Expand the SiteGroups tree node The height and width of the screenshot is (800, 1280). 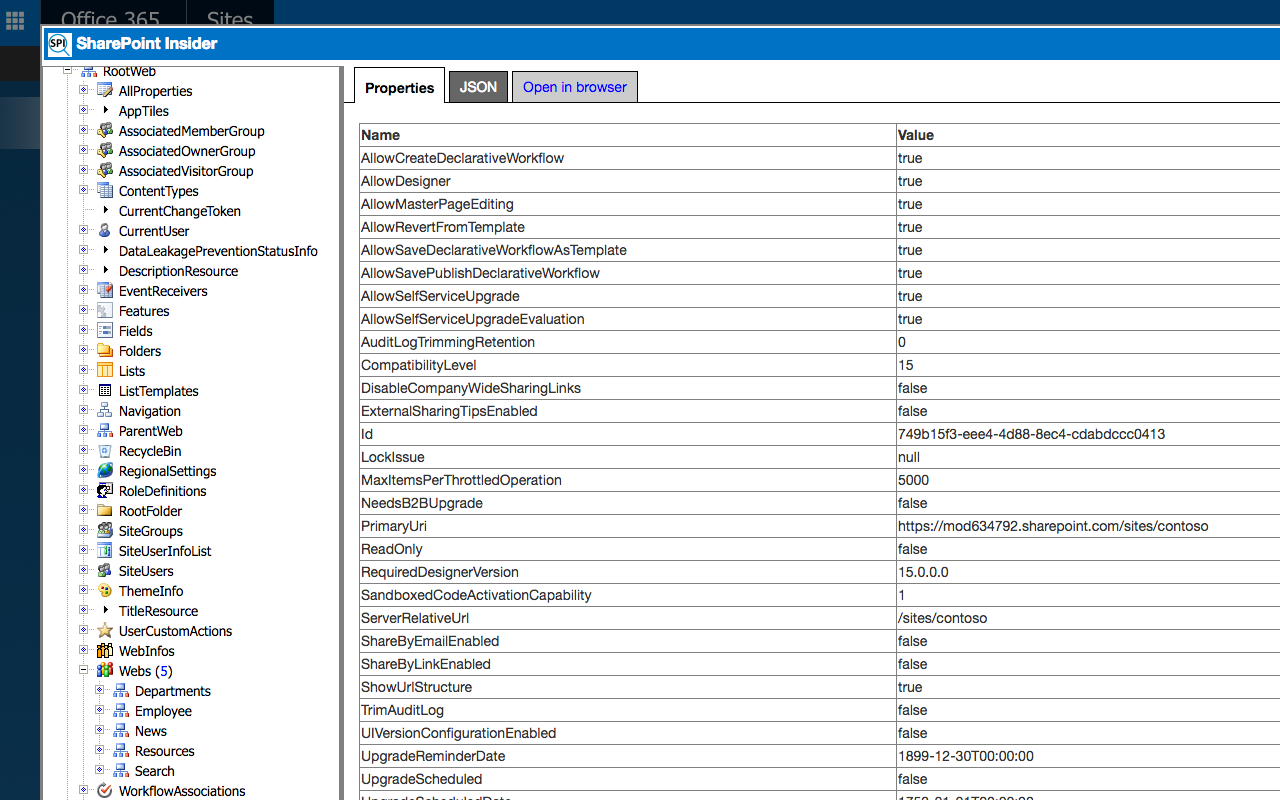pos(84,531)
